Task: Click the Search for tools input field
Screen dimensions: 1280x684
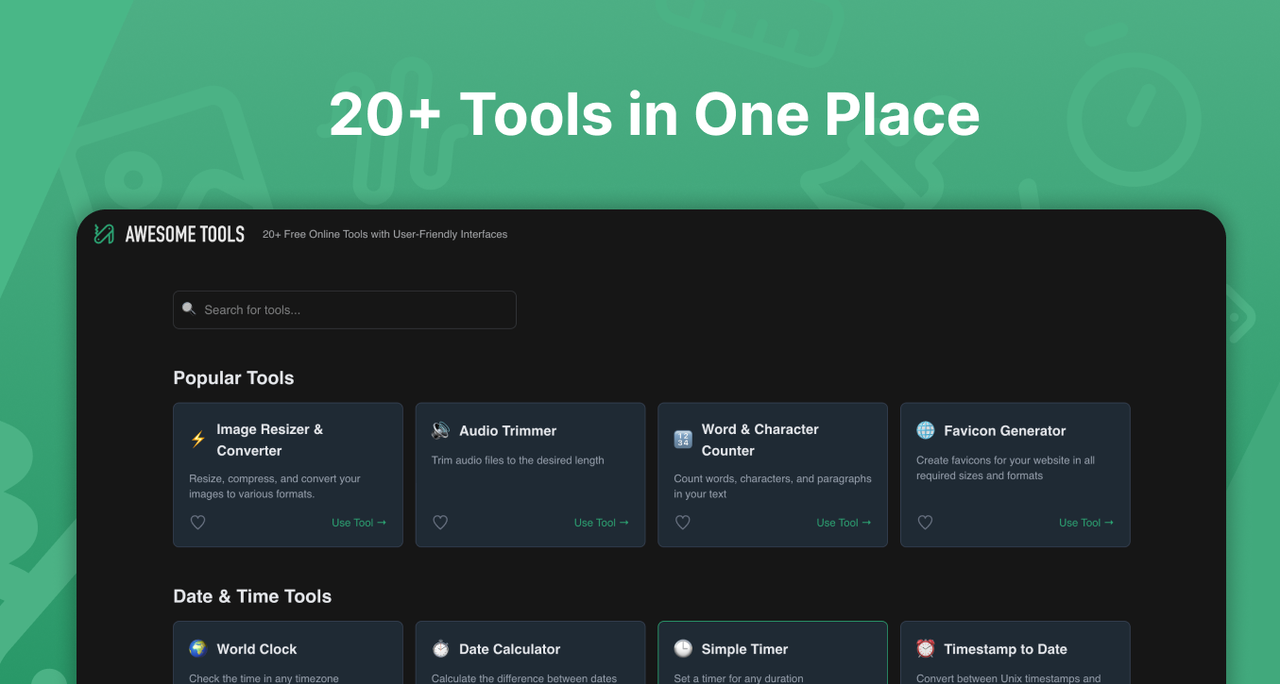Action: pos(344,309)
